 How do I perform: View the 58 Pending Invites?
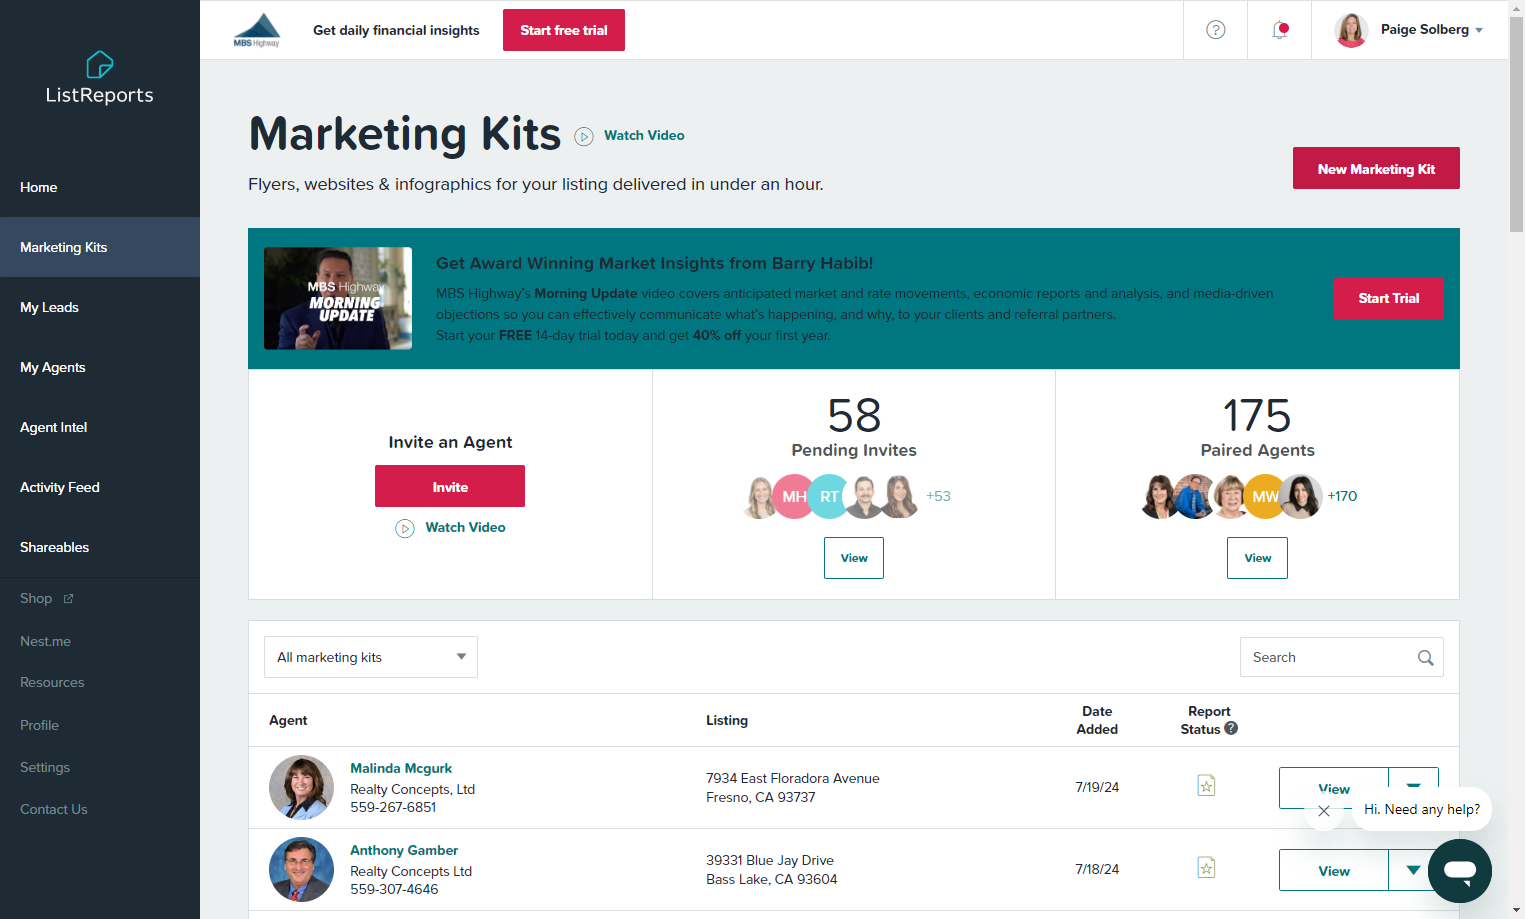854,558
